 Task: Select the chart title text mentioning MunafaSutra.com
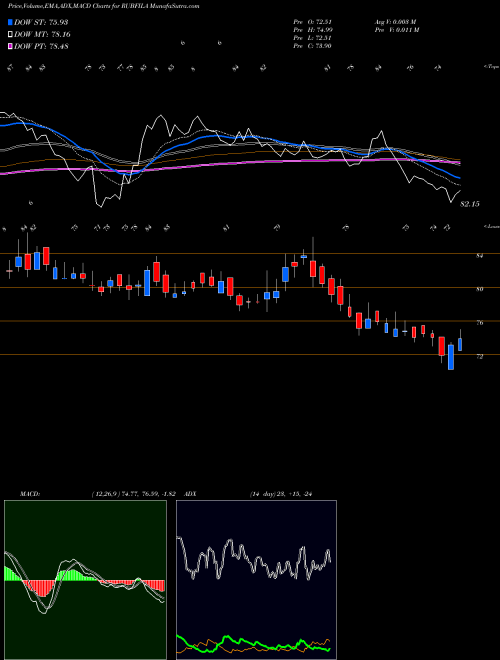pos(104,6)
